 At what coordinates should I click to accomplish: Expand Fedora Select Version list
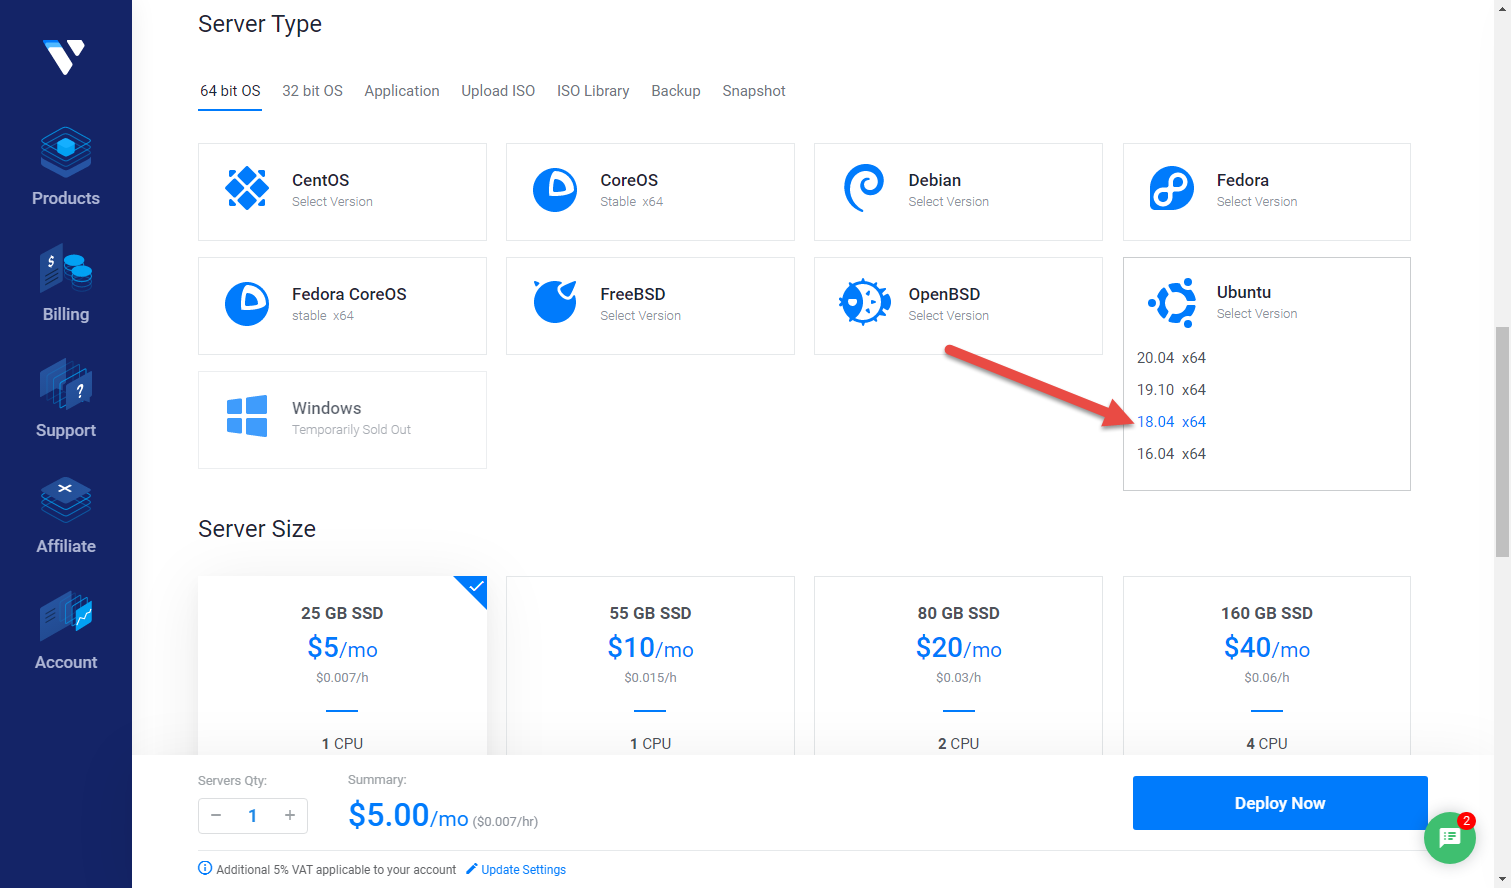[1266, 192]
